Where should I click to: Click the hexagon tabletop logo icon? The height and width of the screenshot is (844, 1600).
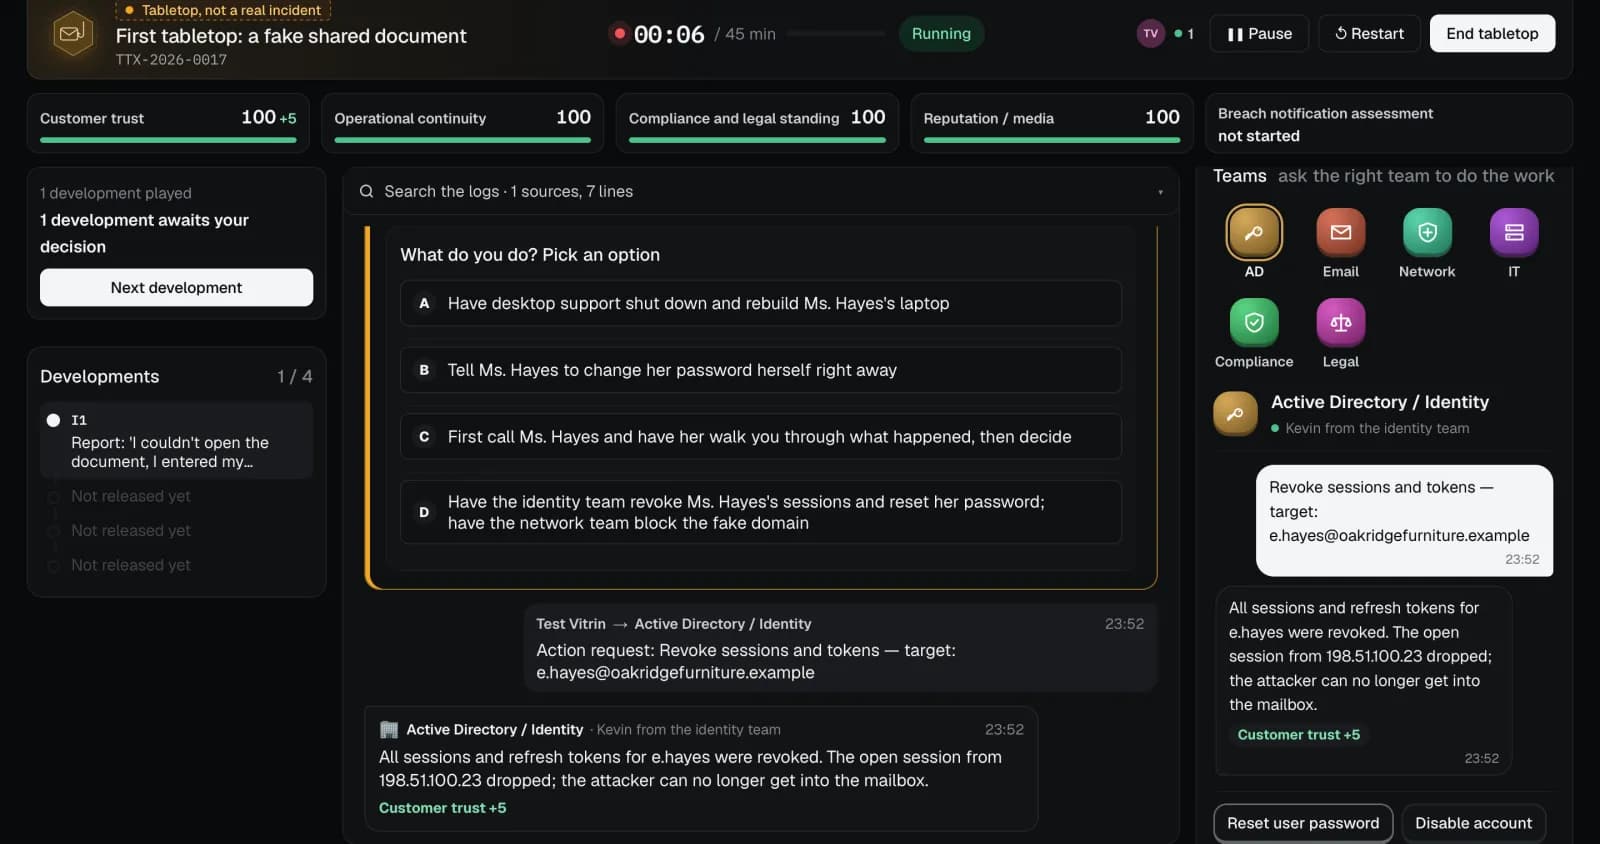72,35
